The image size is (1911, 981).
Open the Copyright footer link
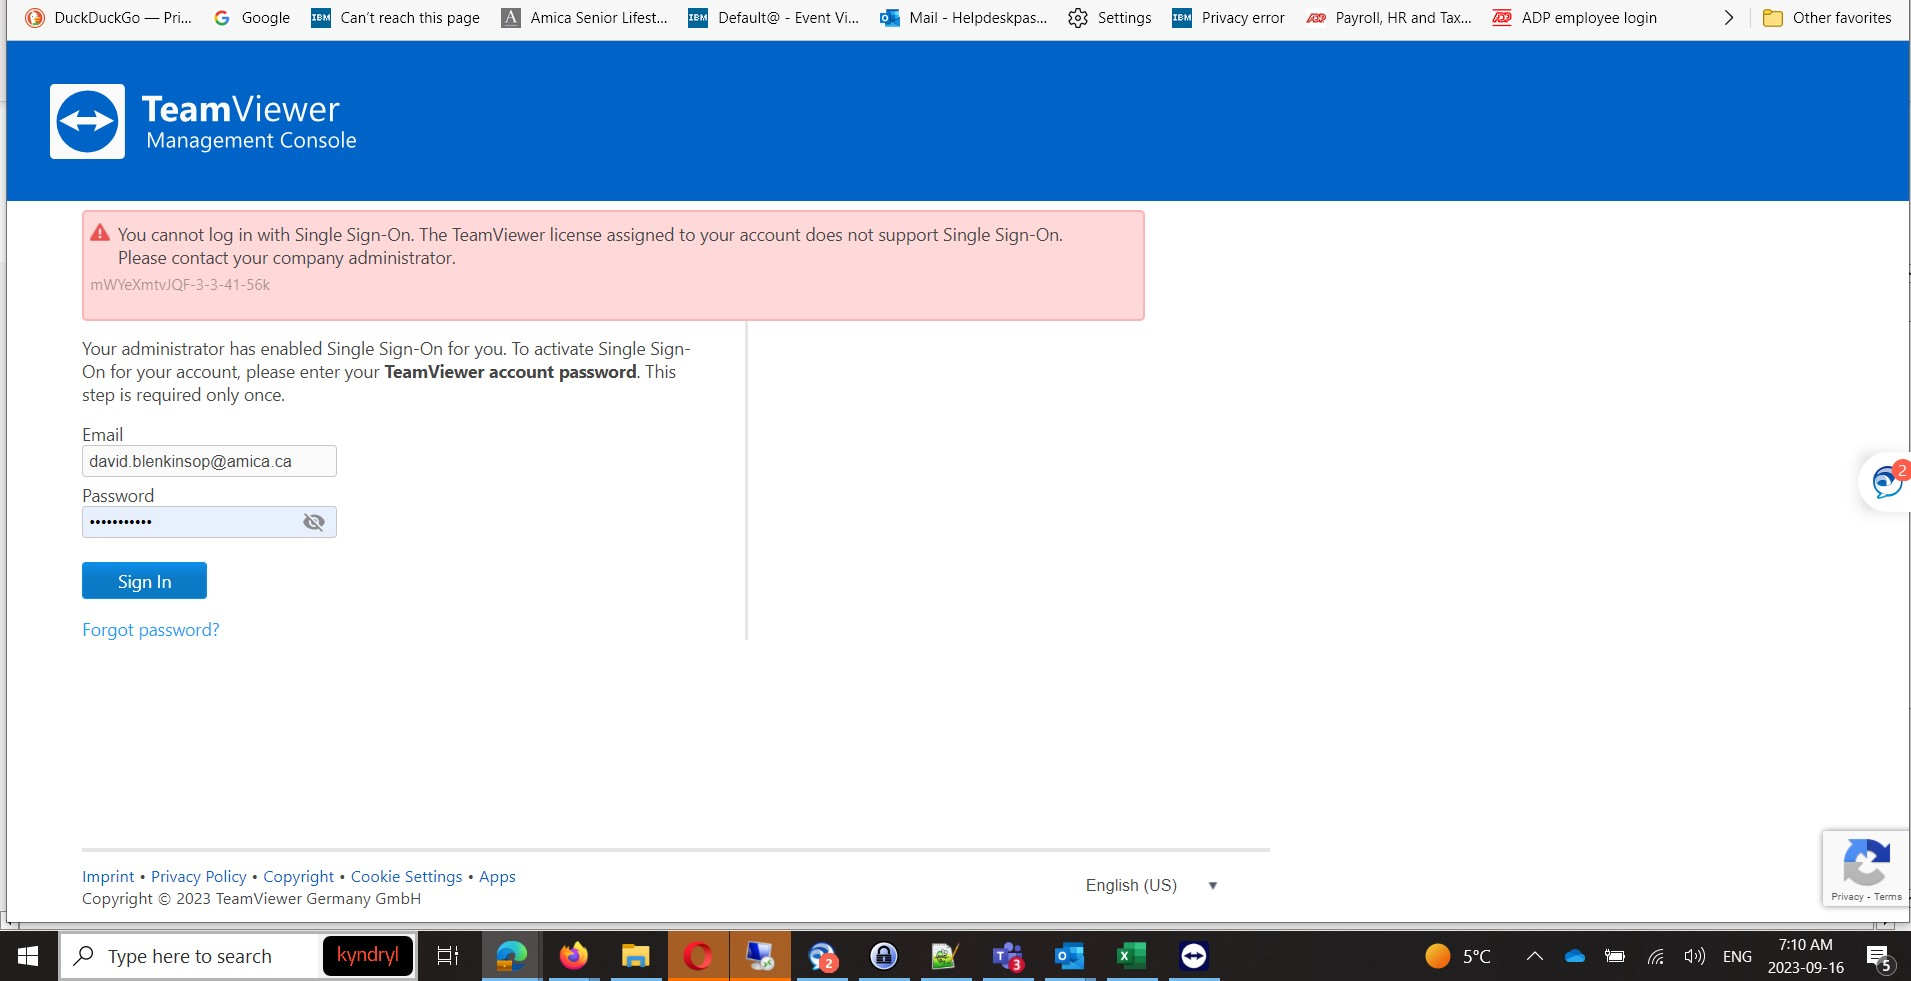click(x=298, y=877)
